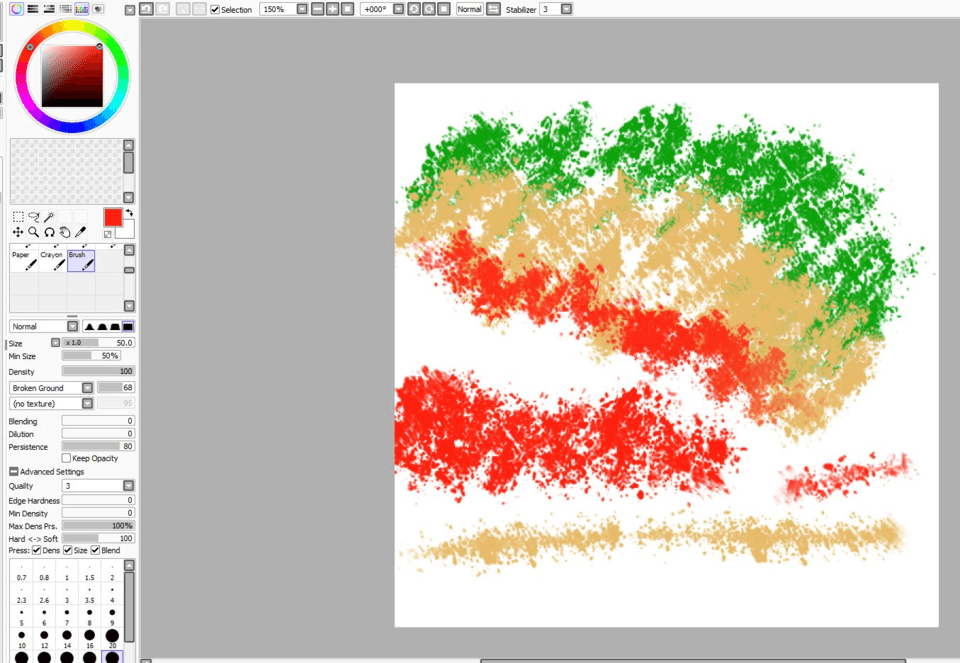
Task: Flip view horizontally button
Action: click(x=493, y=9)
